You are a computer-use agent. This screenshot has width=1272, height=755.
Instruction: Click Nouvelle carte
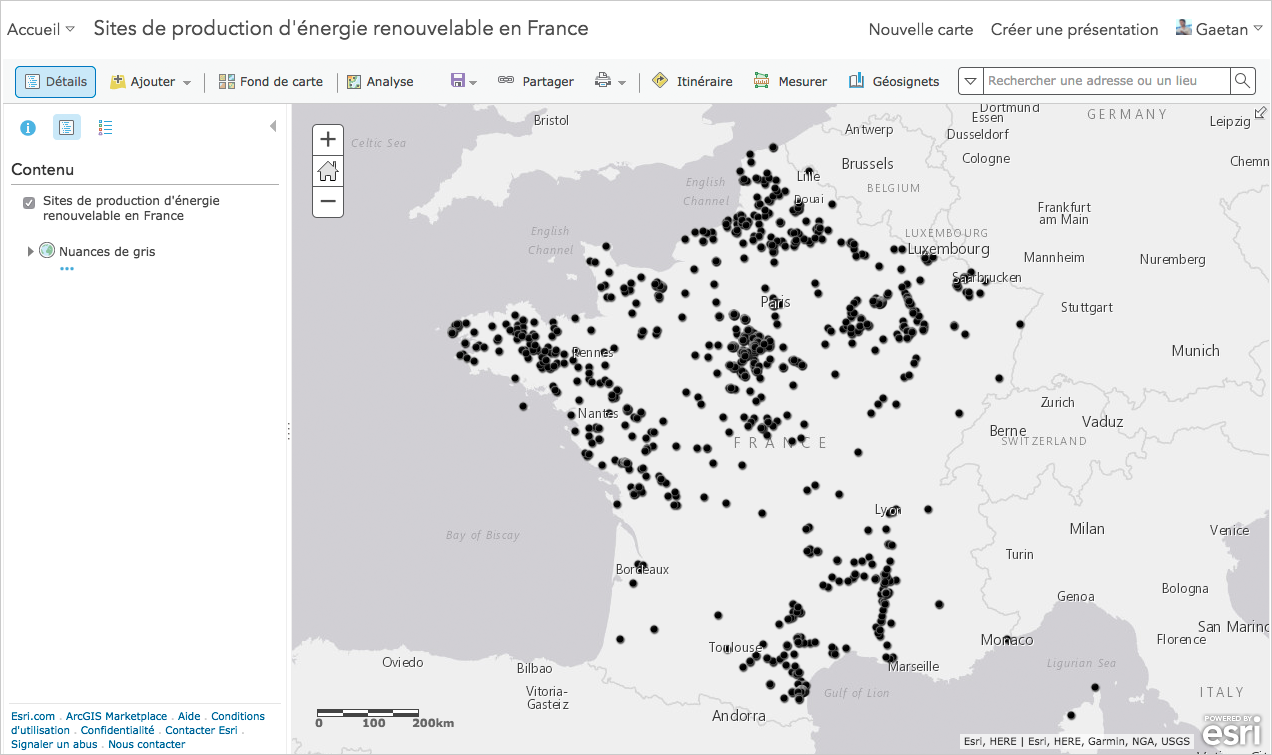(x=921, y=30)
